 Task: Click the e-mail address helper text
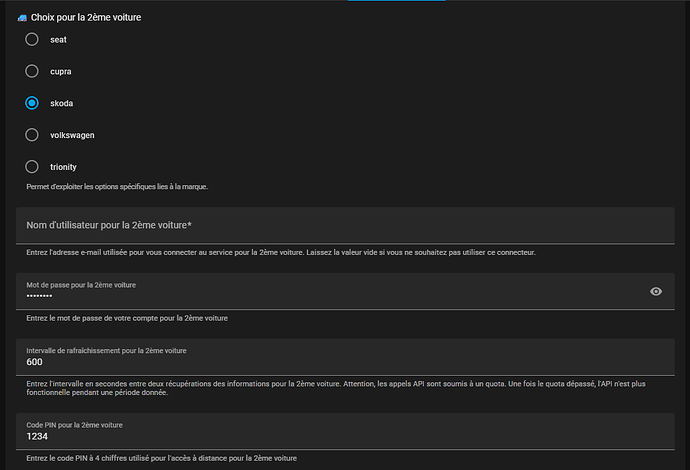pyautogui.click(x=281, y=252)
